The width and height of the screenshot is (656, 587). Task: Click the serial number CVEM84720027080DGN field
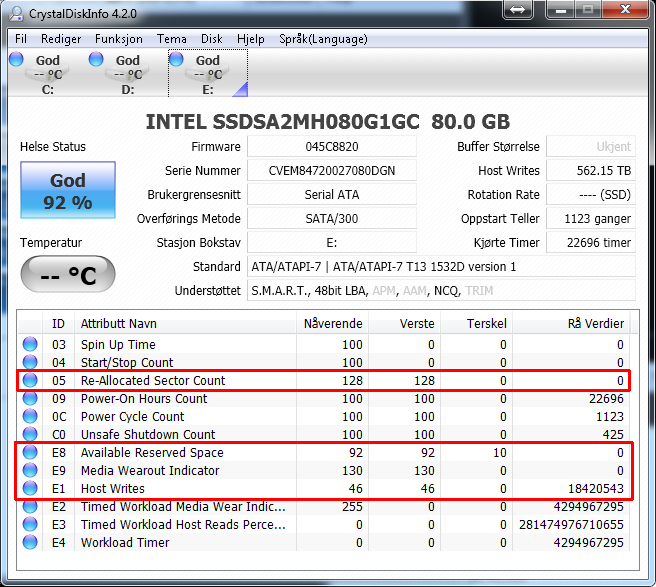point(332,171)
